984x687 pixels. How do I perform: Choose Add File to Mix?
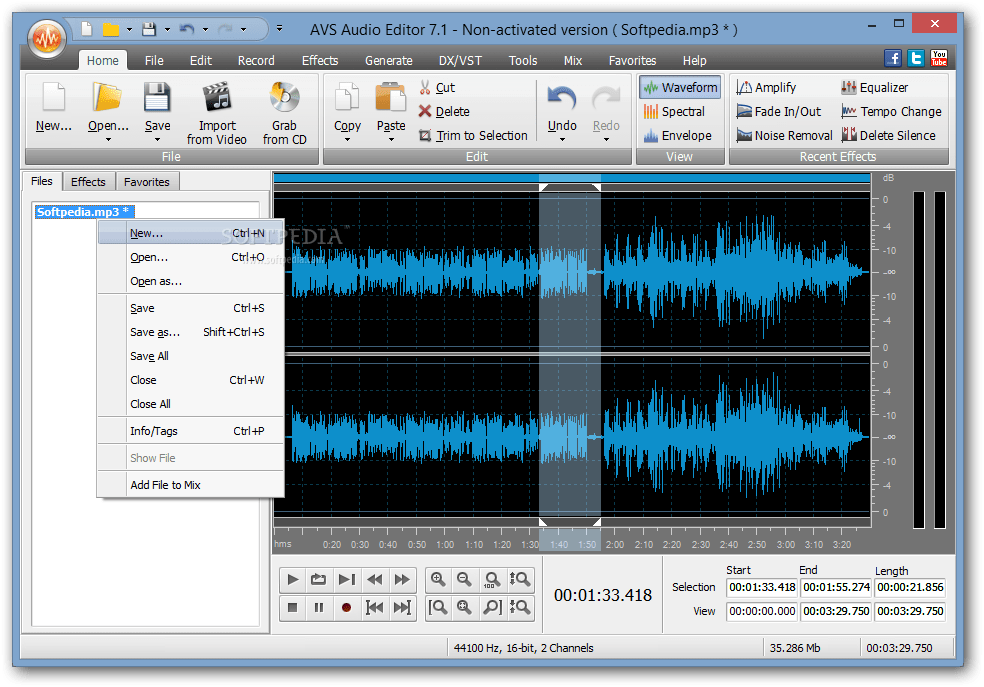[191, 485]
